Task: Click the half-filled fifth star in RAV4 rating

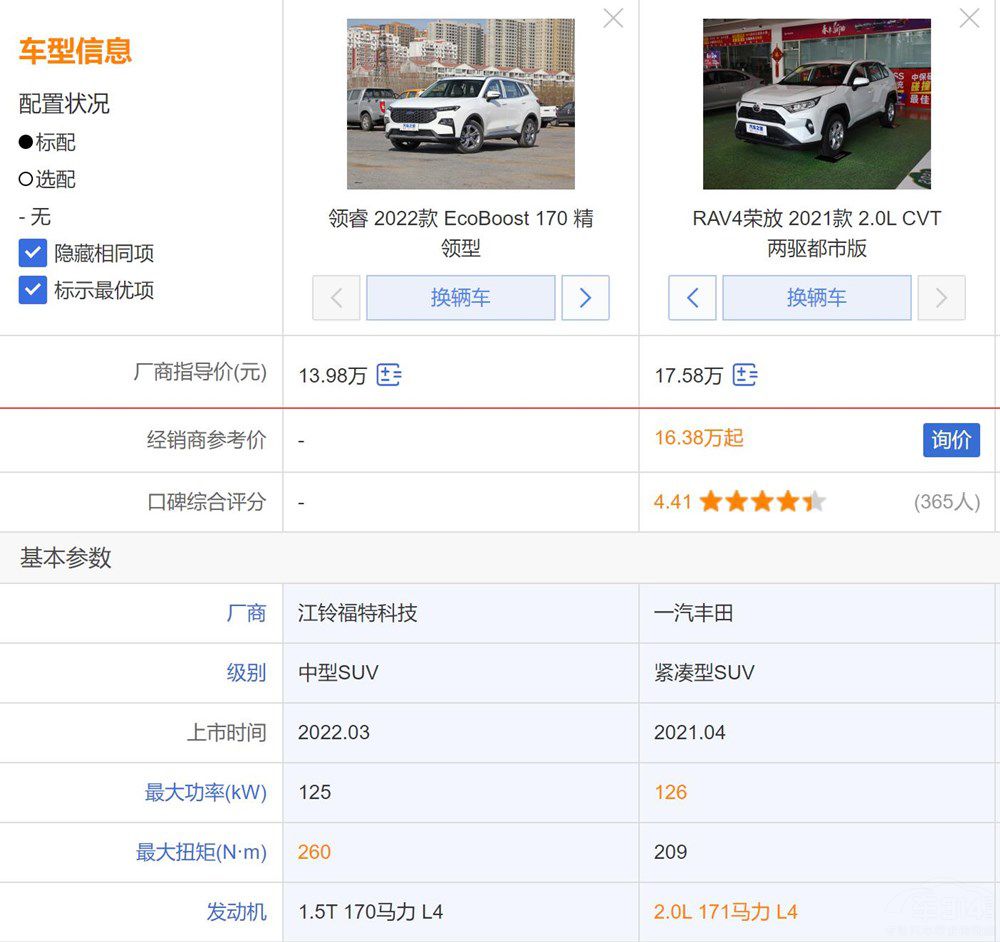Action: 814,501
